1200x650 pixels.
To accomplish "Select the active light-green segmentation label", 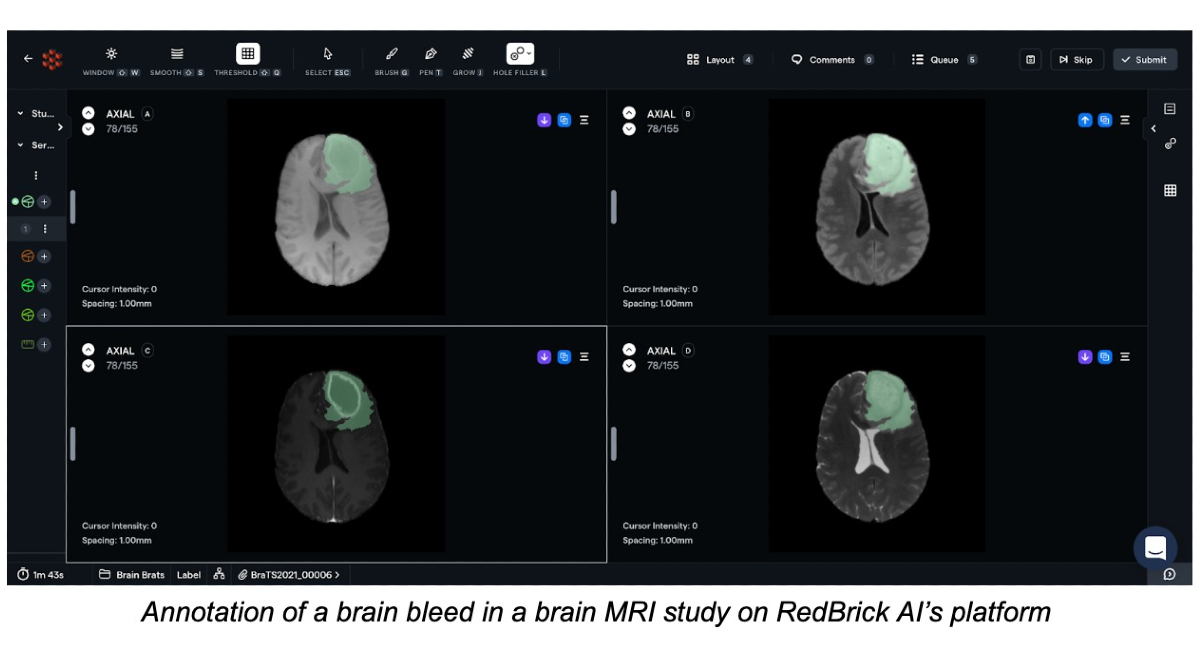I will tap(28, 202).
